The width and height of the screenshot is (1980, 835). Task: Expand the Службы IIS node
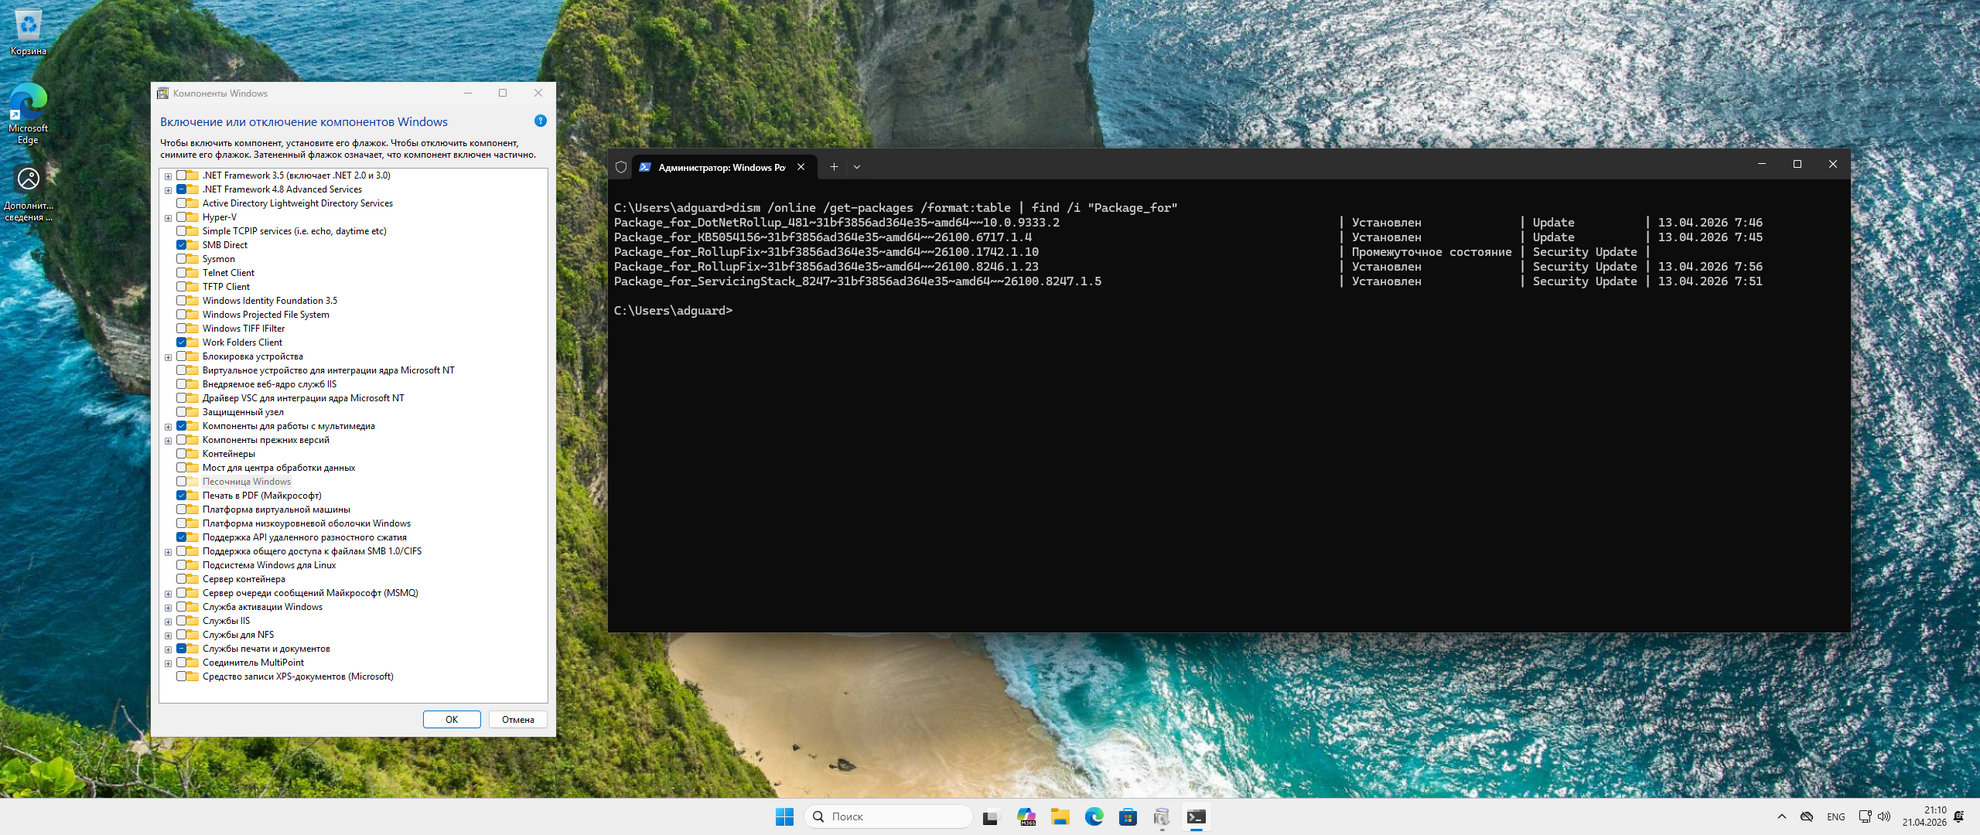(x=168, y=622)
